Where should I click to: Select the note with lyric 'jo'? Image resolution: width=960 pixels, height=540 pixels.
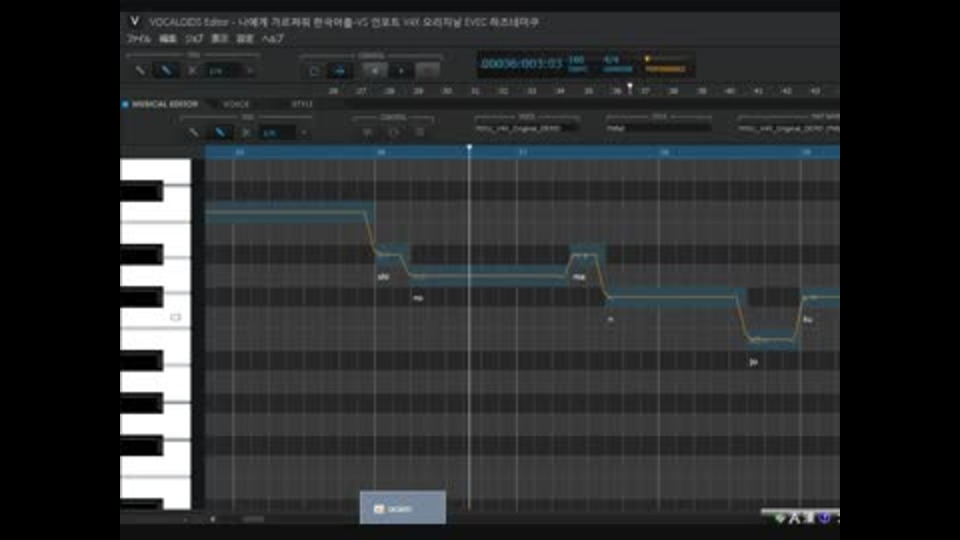point(774,340)
